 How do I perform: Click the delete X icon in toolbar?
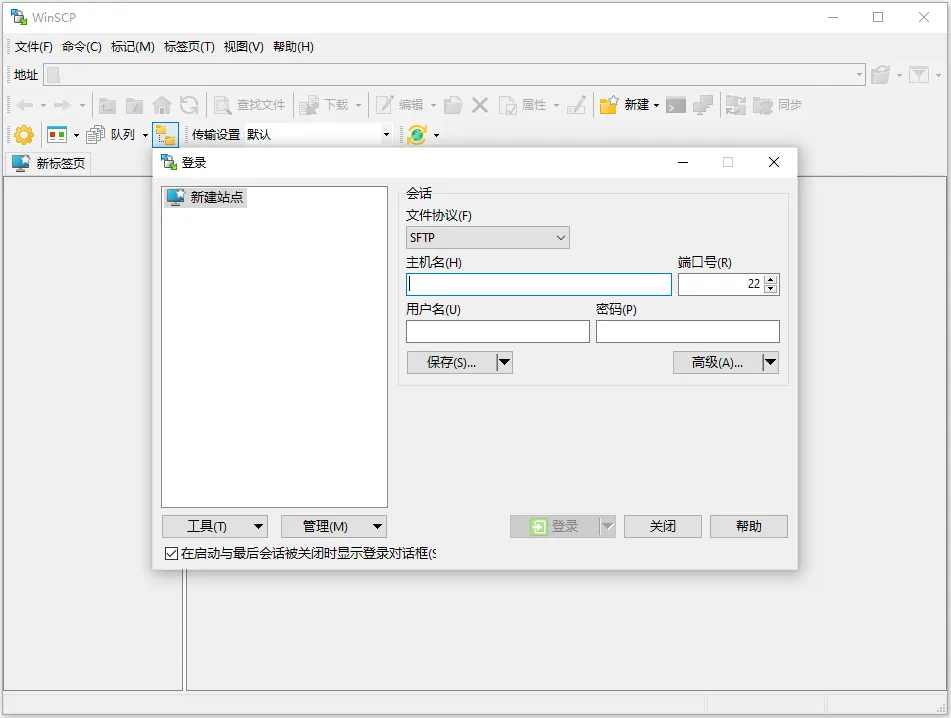(x=480, y=105)
